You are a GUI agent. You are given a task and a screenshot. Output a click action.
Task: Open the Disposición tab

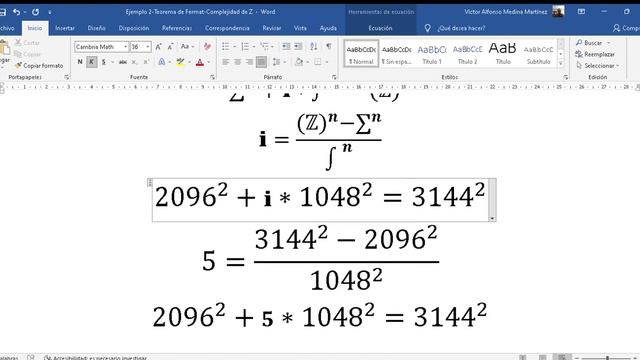tap(134, 28)
